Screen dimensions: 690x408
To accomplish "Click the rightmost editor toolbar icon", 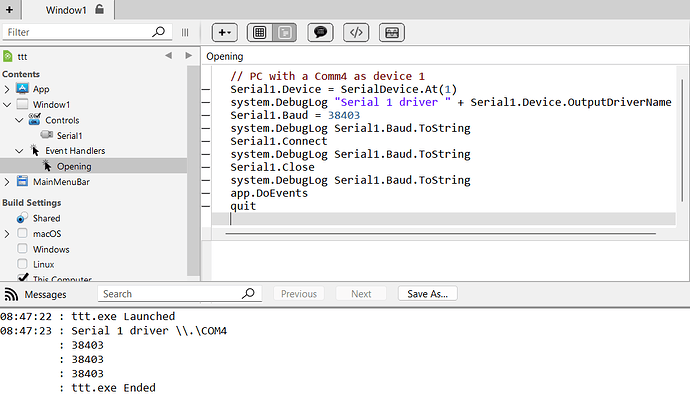I will (x=392, y=33).
